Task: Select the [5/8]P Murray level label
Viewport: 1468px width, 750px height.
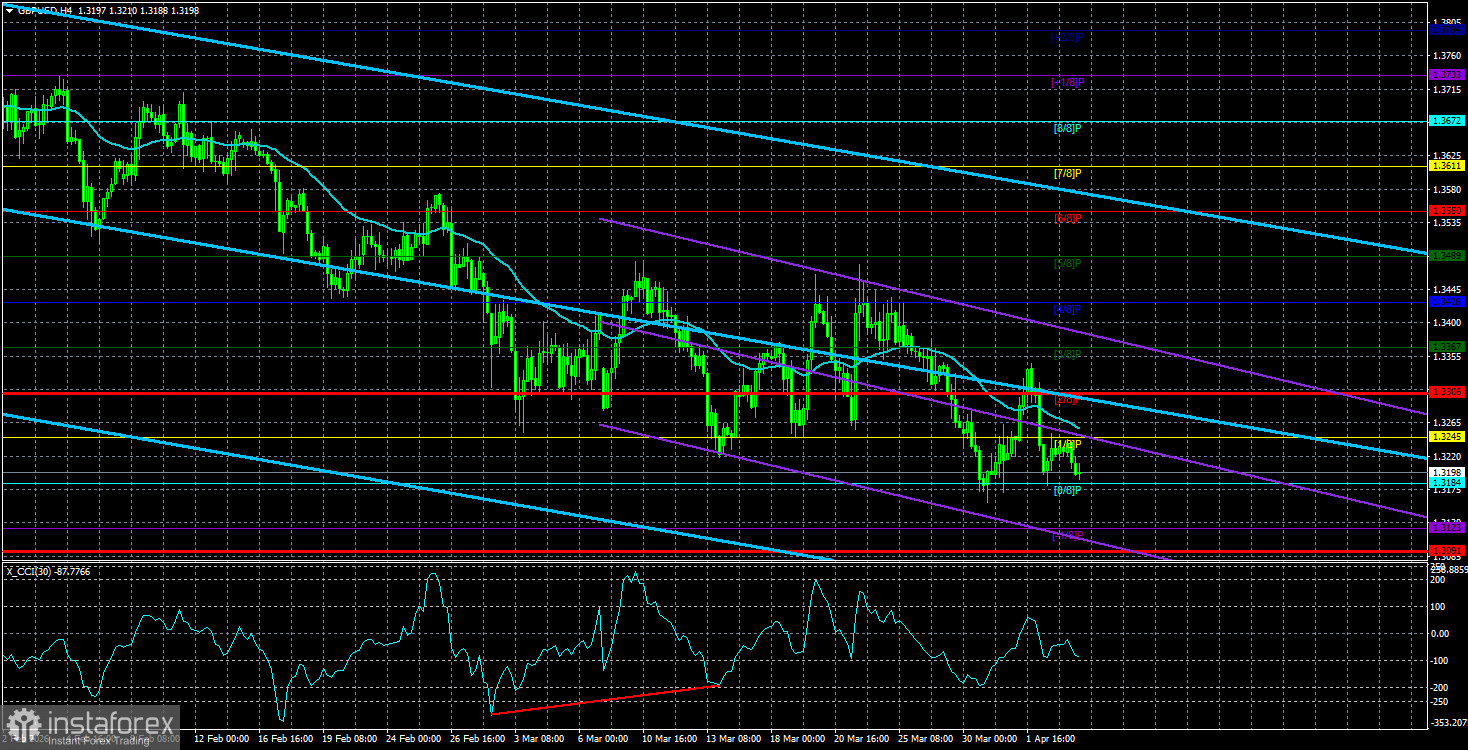Action: pyautogui.click(x=1068, y=264)
